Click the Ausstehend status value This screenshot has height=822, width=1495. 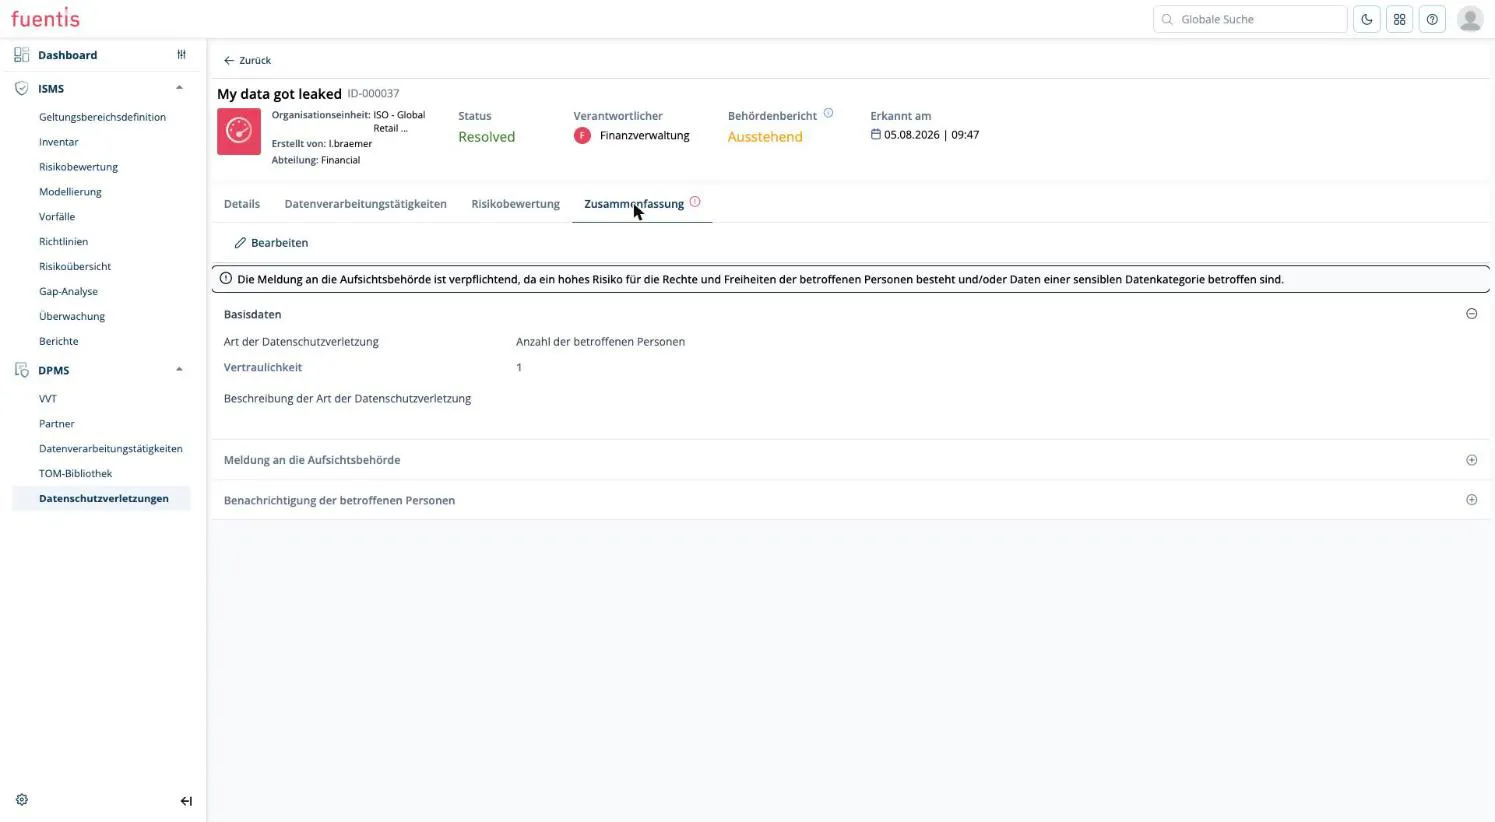tap(765, 137)
